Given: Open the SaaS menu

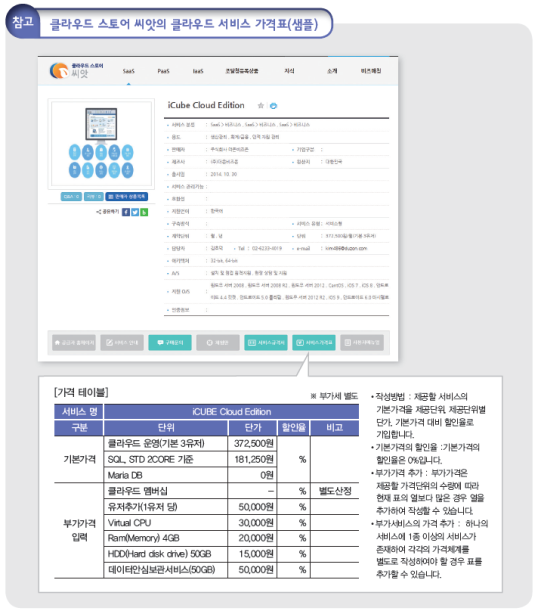Looking at the screenshot, I should [x=129, y=71].
